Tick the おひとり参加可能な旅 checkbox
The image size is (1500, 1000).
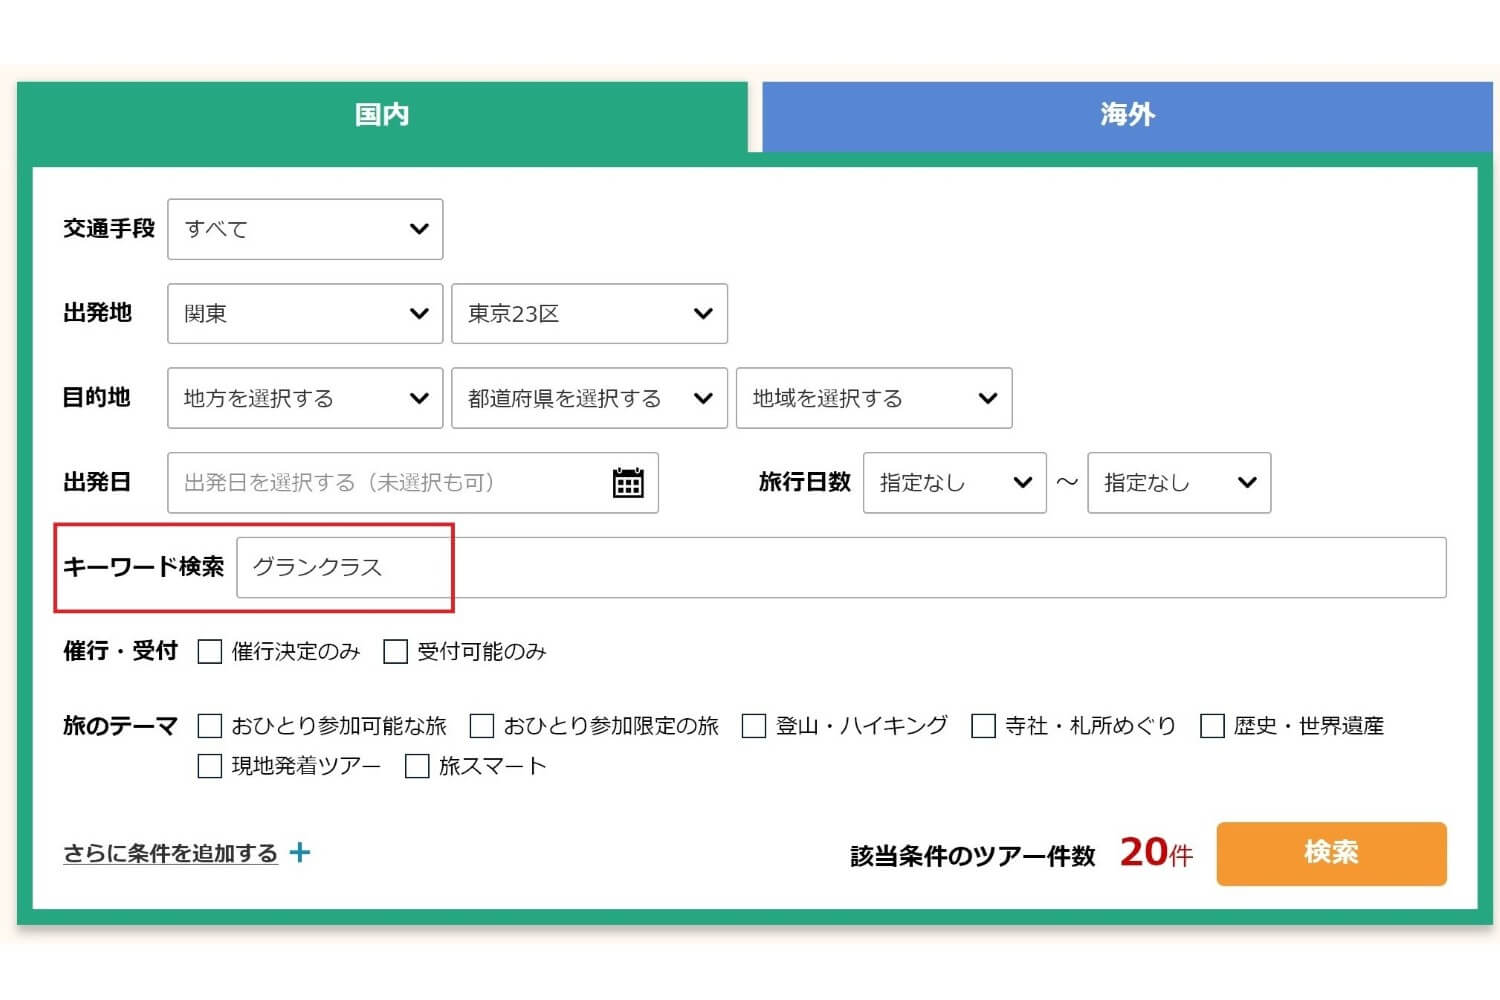(210, 726)
